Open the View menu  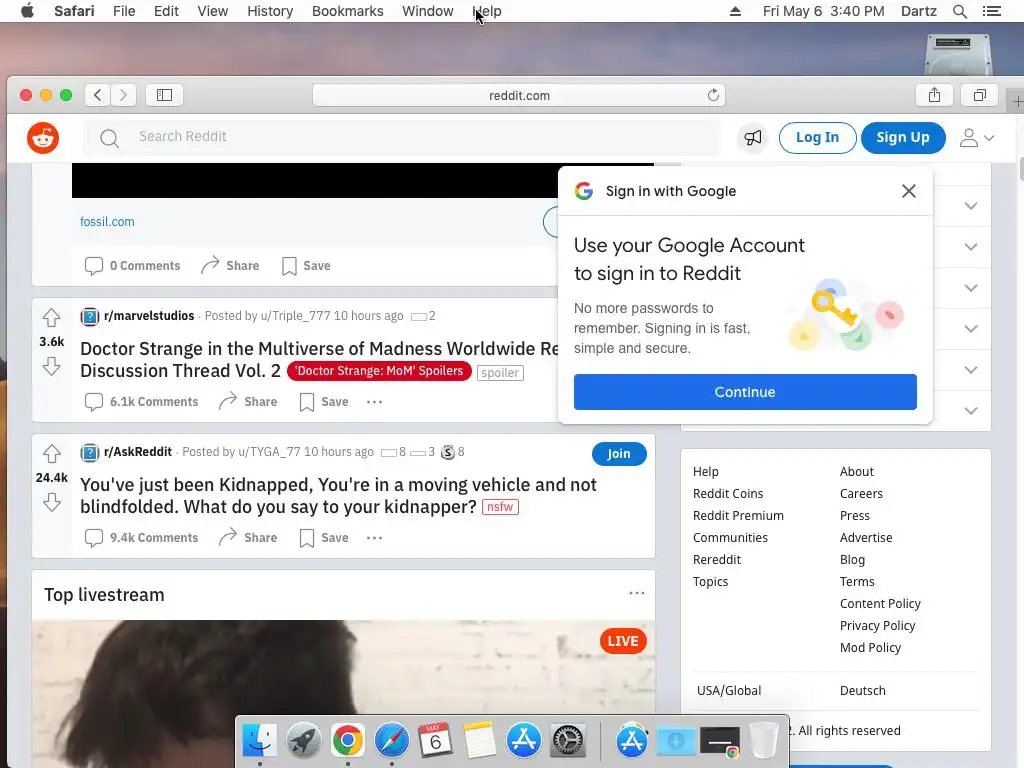[213, 11]
